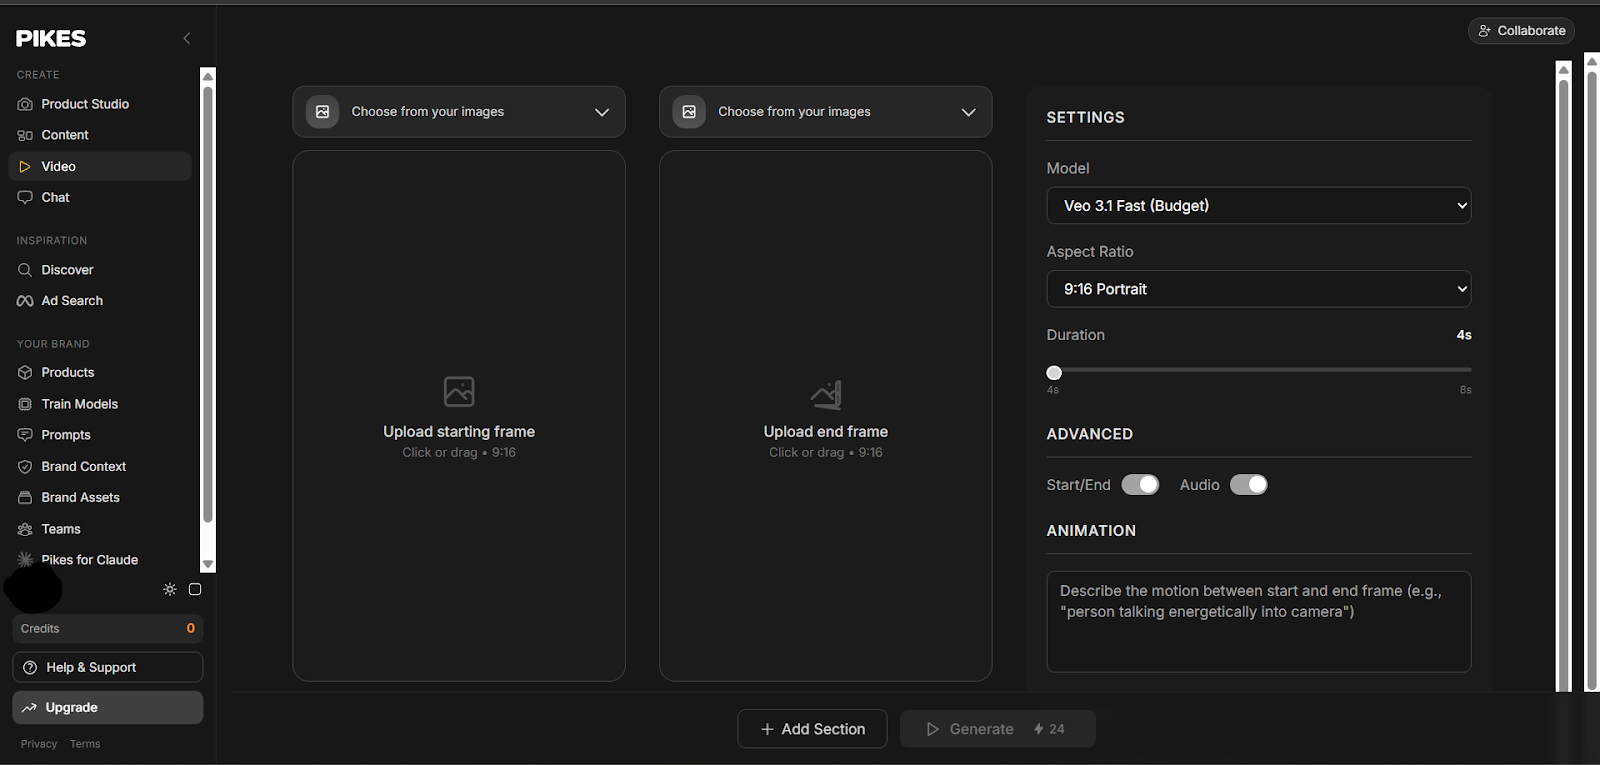The height and width of the screenshot is (765, 1600).
Task: Click the Upgrade trending-arrow icon
Action: (29, 707)
